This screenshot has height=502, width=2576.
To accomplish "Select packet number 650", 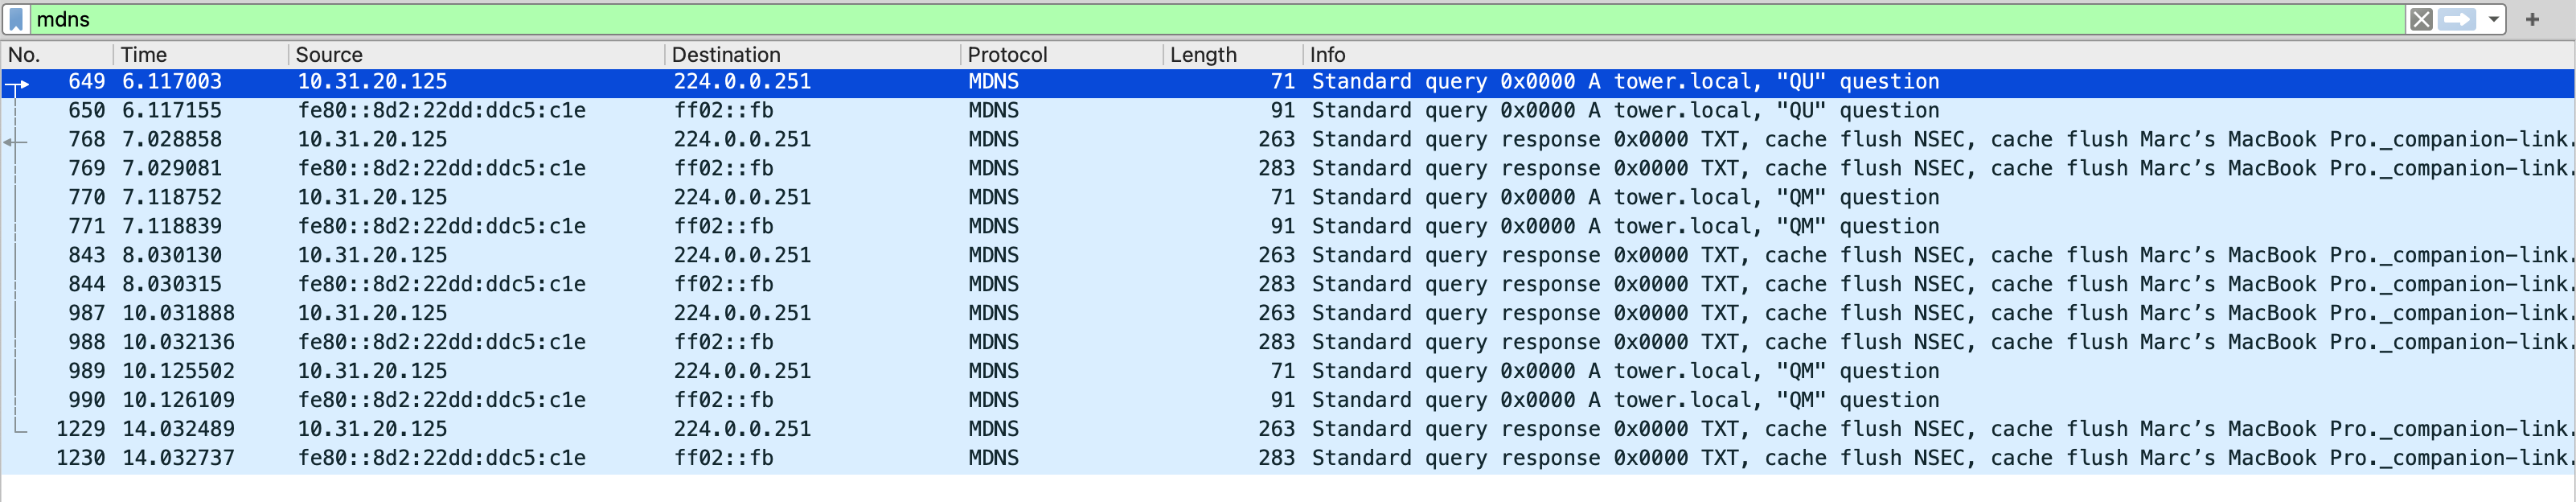I will point(1288,111).
